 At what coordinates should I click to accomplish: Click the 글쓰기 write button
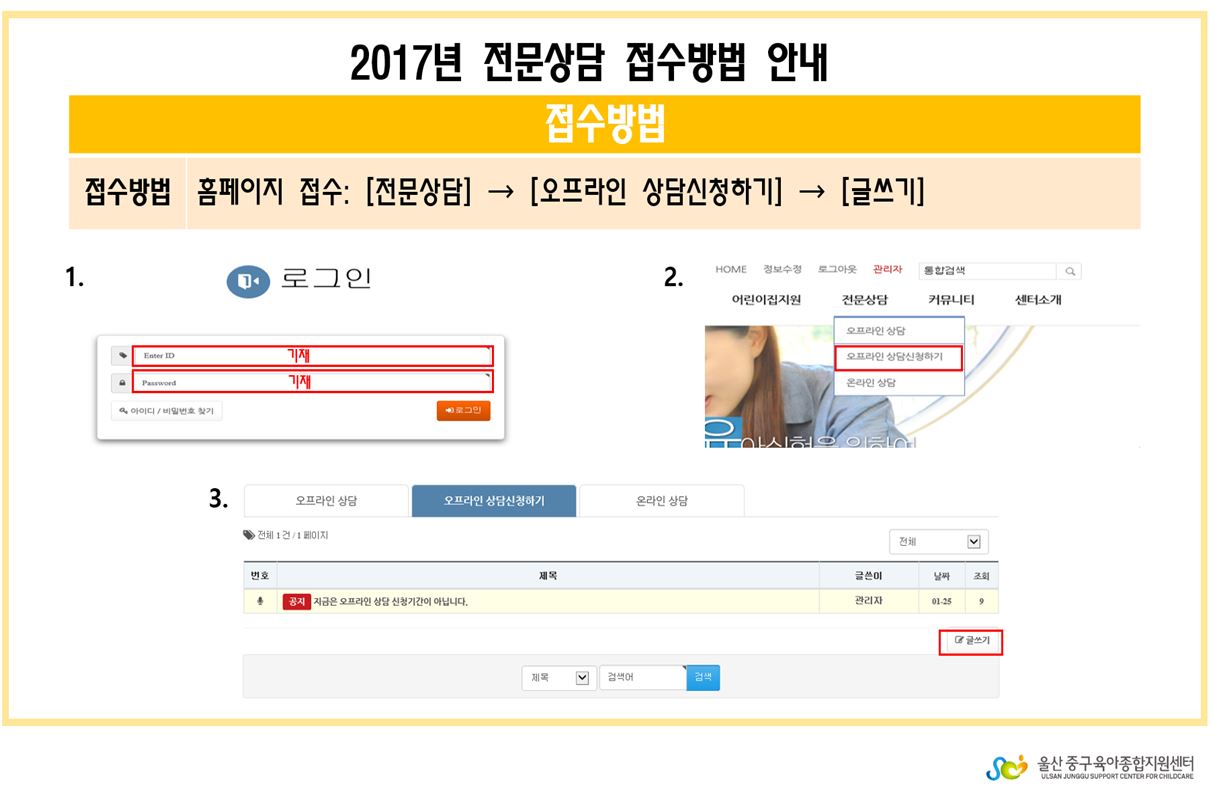point(970,640)
